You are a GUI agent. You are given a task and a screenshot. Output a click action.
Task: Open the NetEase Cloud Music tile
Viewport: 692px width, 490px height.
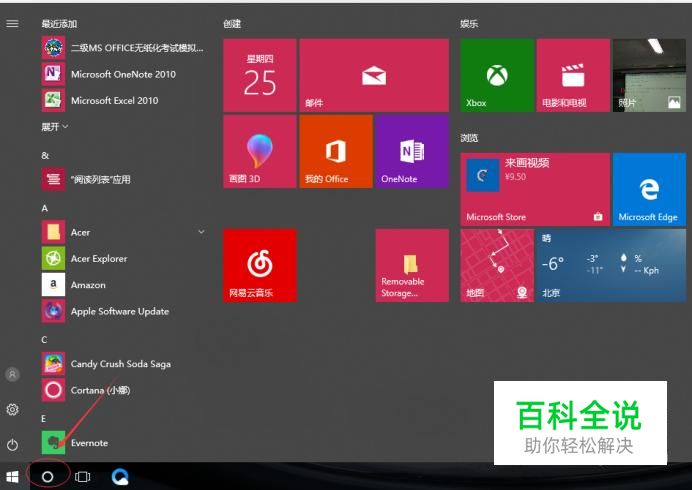click(x=260, y=265)
